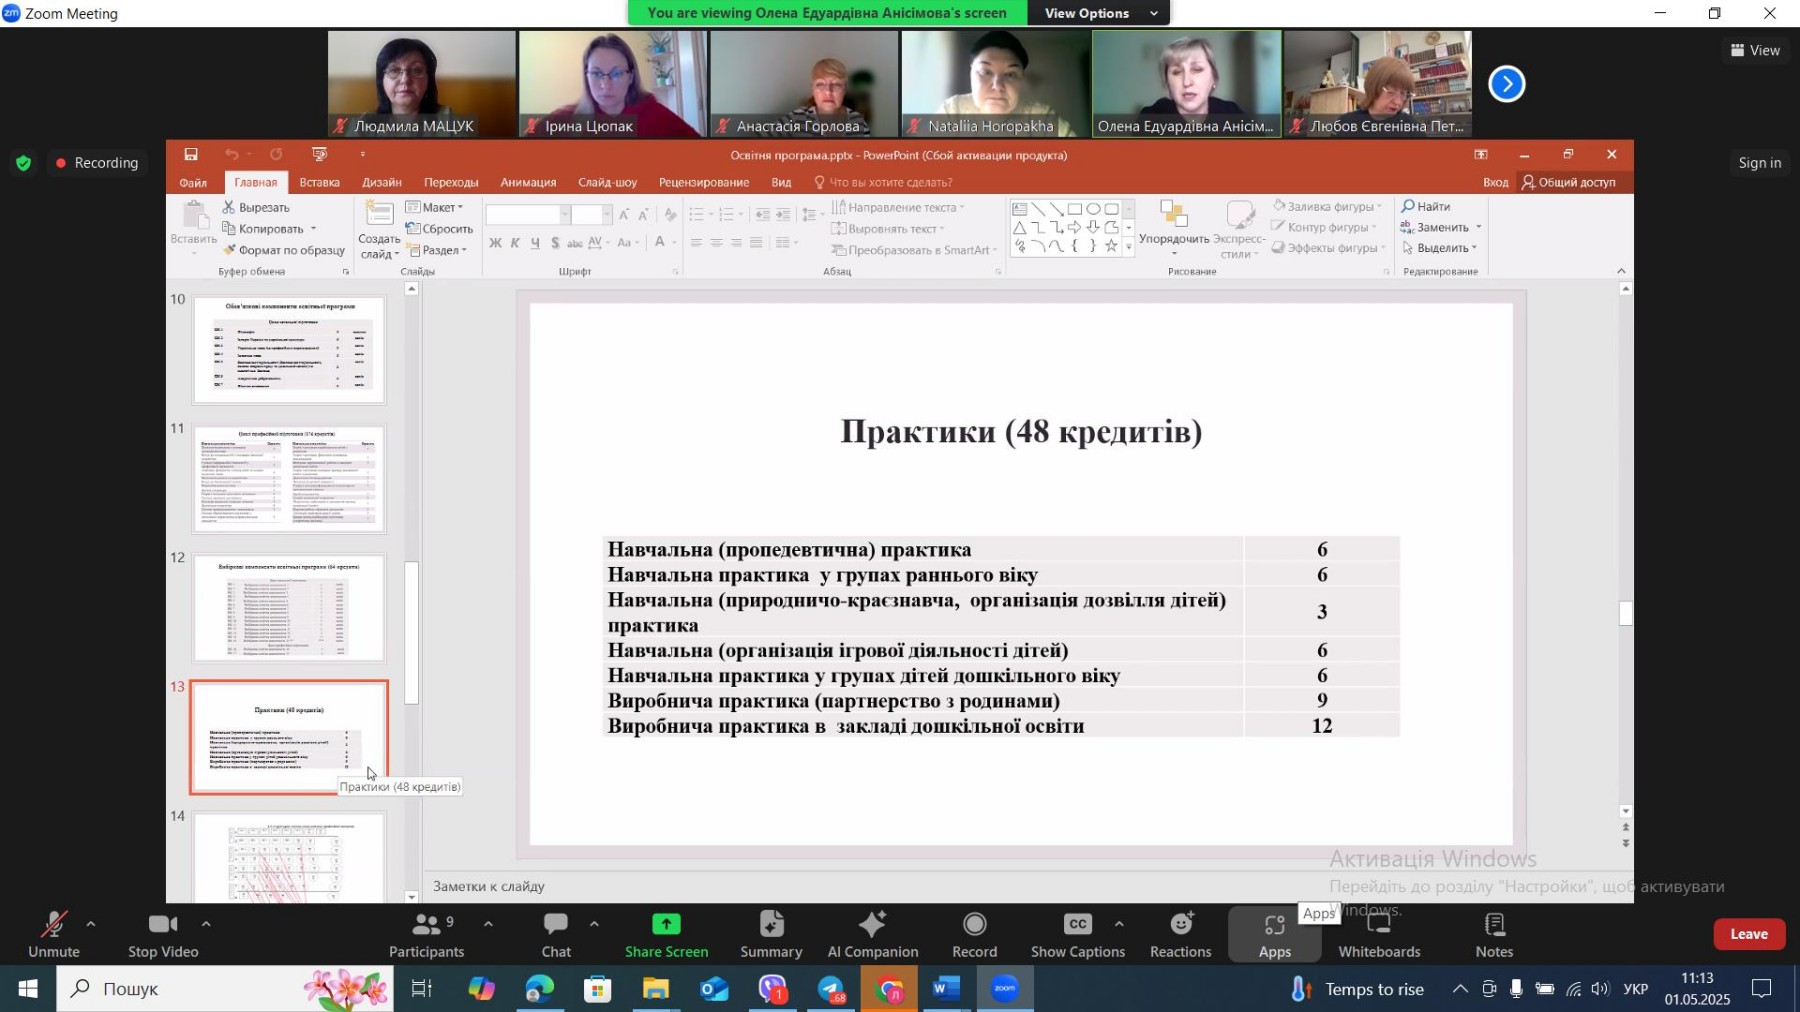The image size is (1800, 1012).
Task: Expand audio options arrow next to Unmute
Action: [x=91, y=924]
